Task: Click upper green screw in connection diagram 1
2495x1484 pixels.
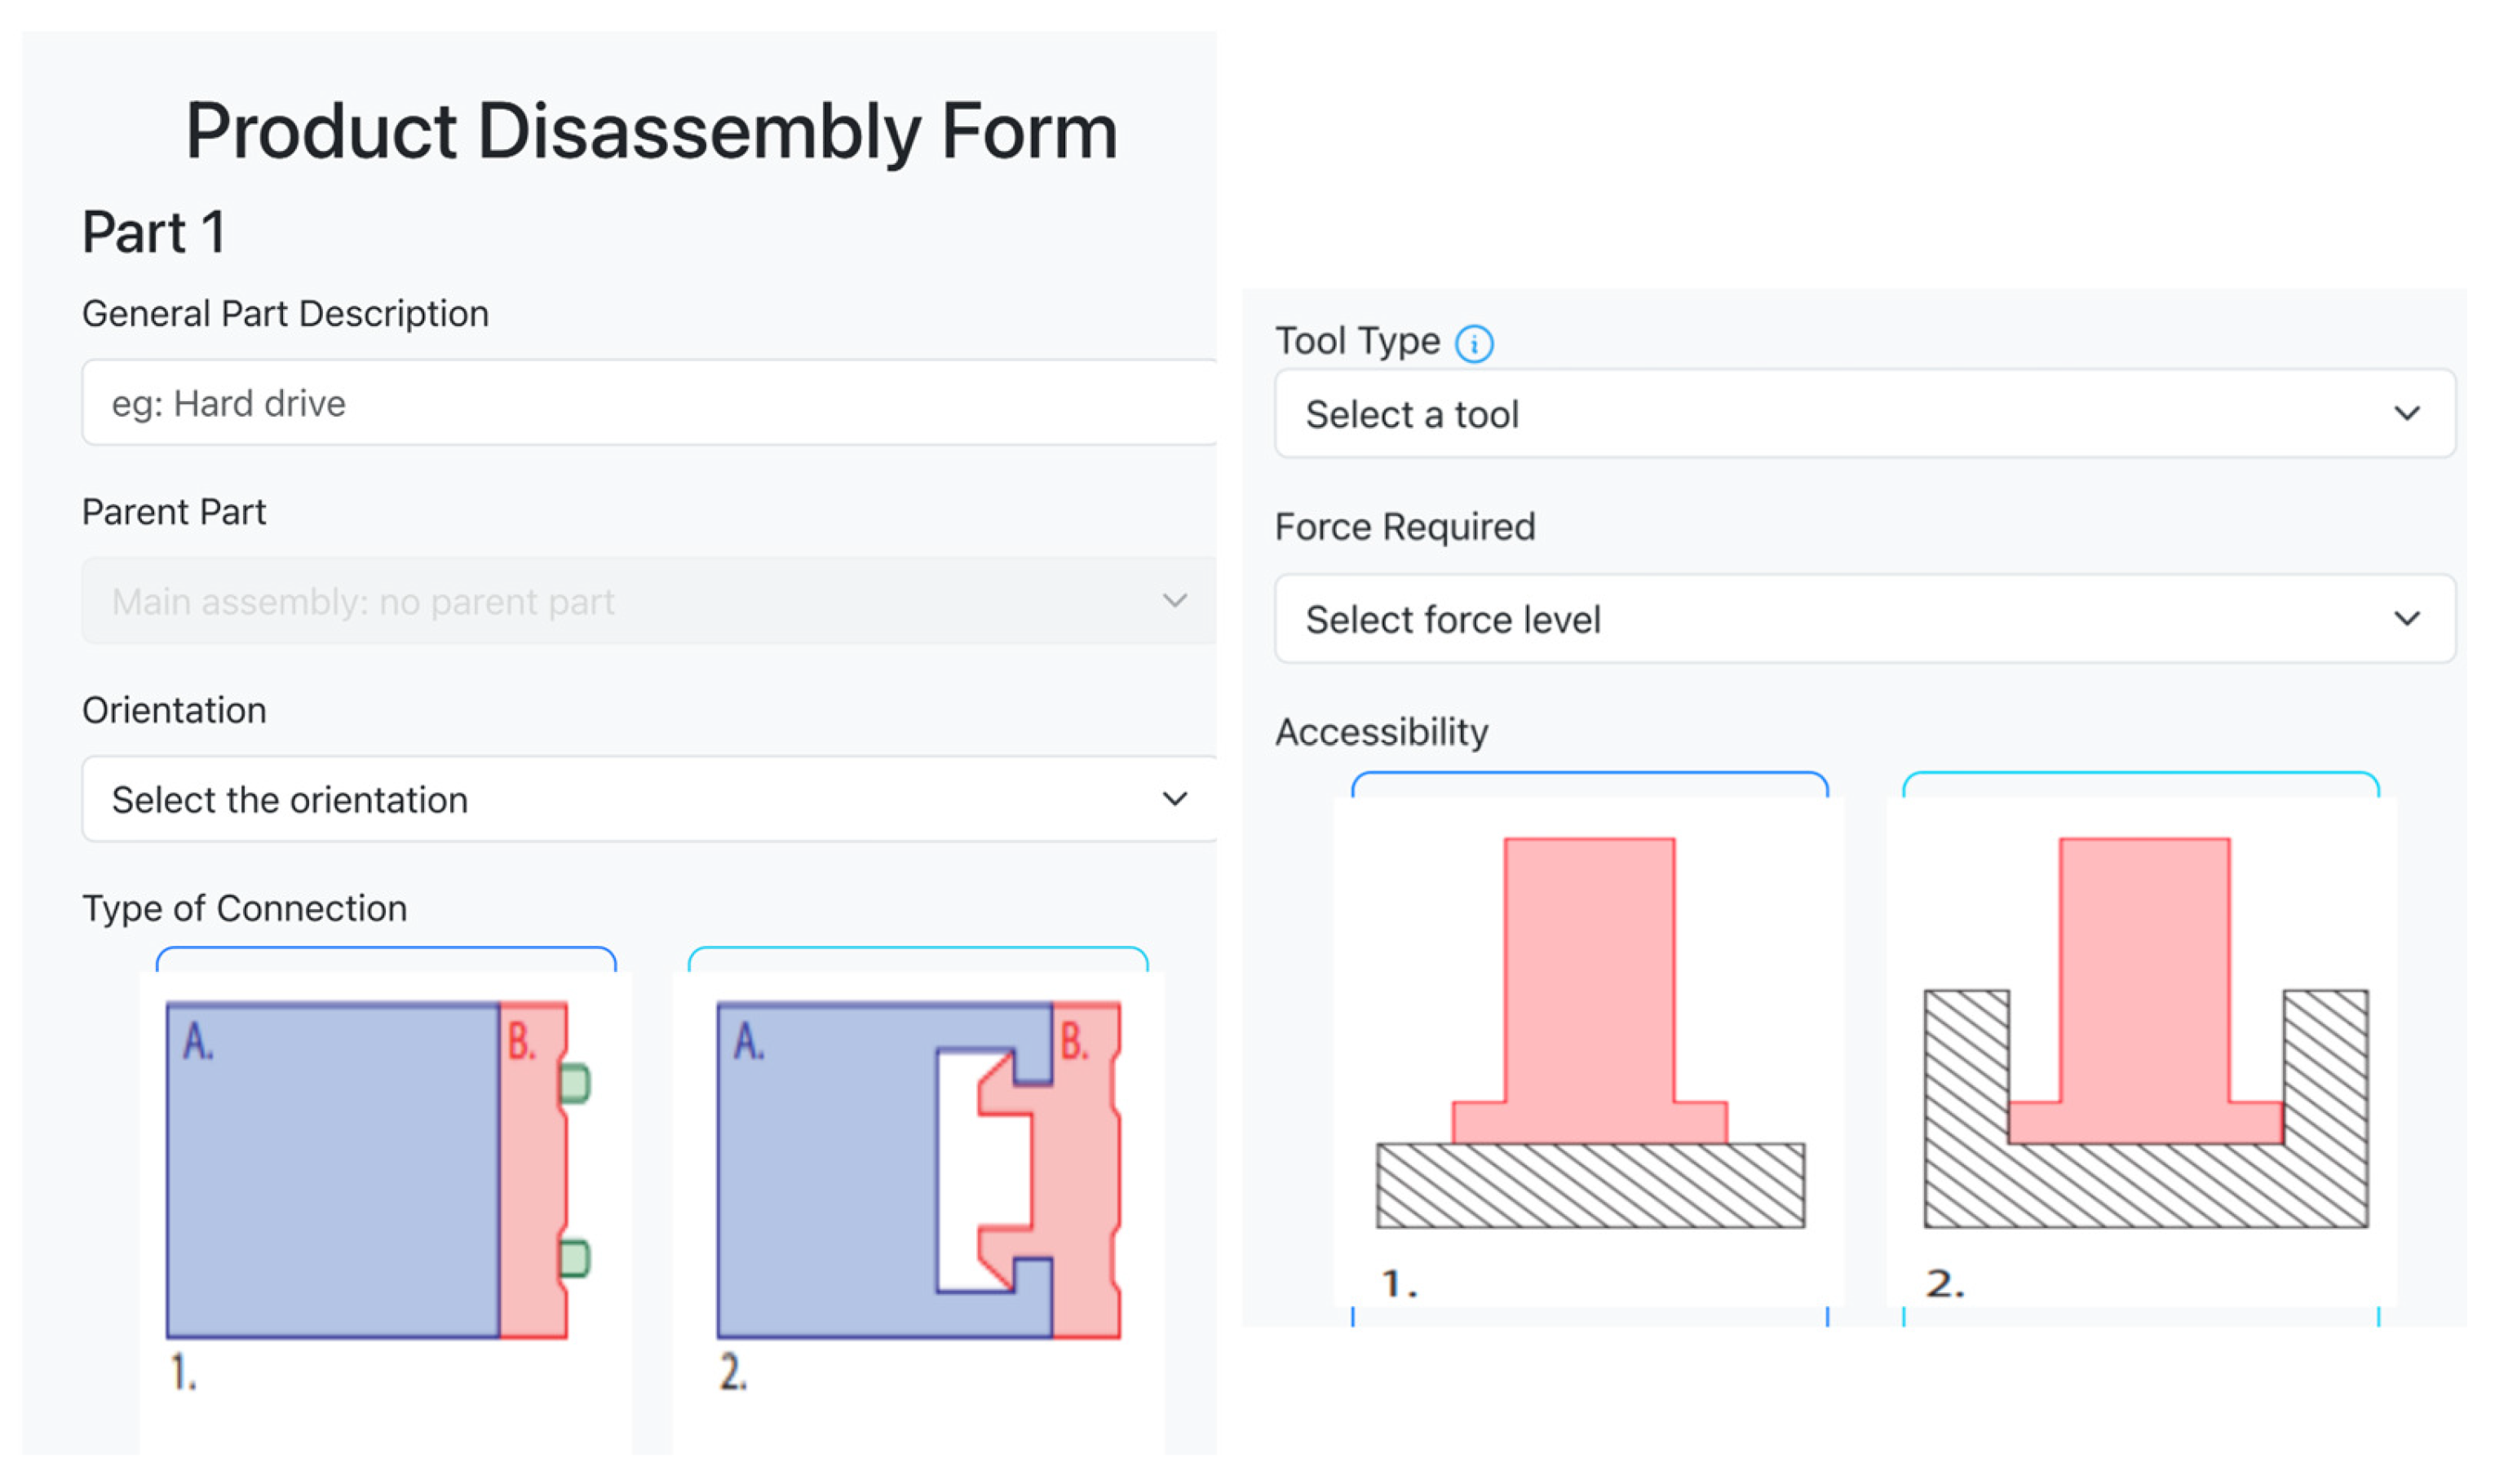Action: point(574,1083)
